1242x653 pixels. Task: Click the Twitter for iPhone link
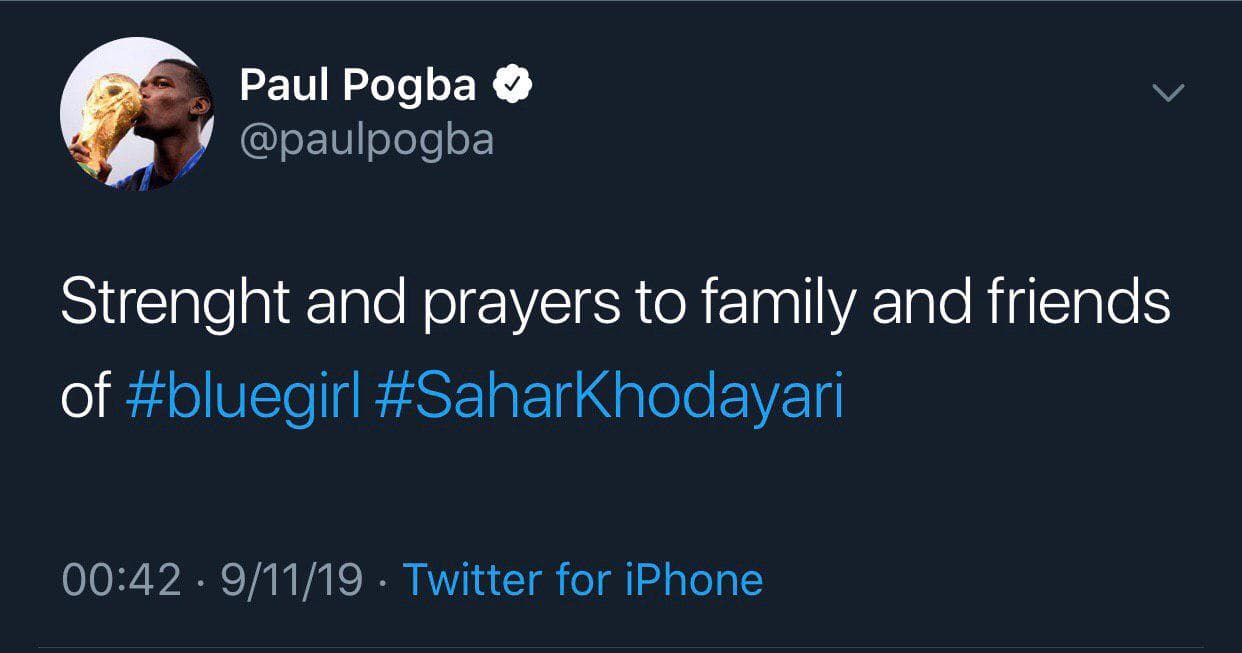(583, 580)
